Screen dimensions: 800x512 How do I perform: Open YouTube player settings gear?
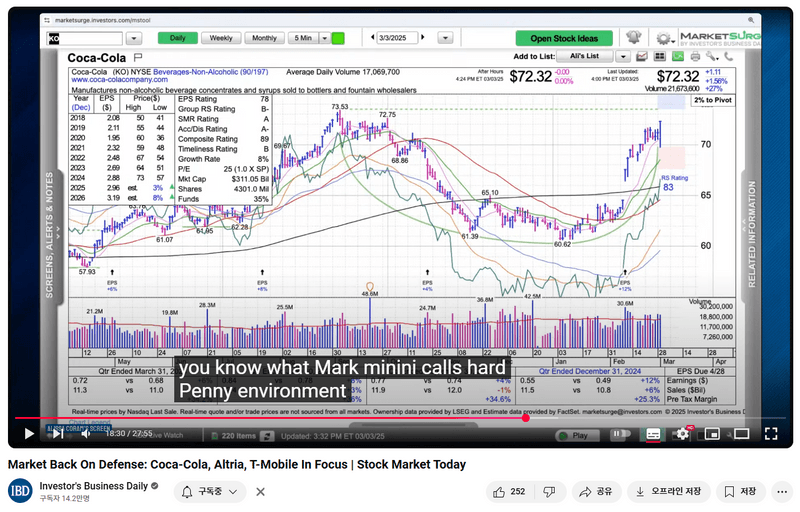point(682,434)
